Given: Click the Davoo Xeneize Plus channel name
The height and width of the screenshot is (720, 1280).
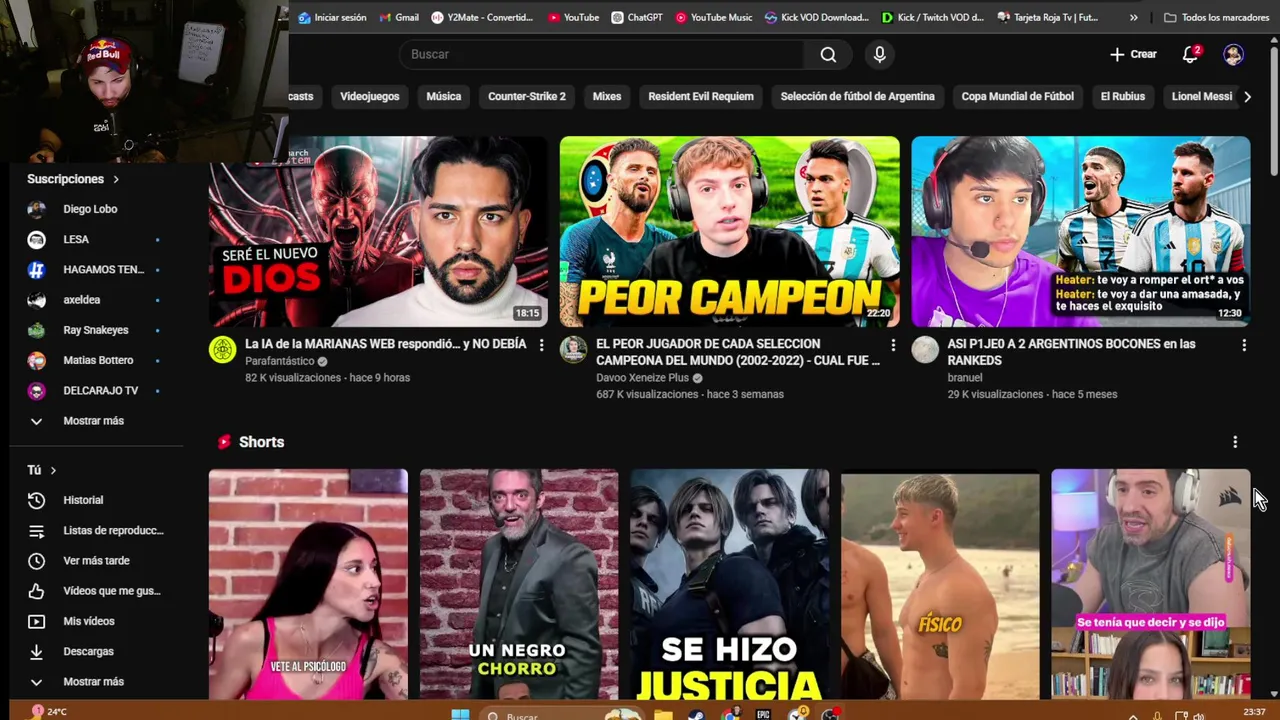Looking at the screenshot, I should [642, 378].
